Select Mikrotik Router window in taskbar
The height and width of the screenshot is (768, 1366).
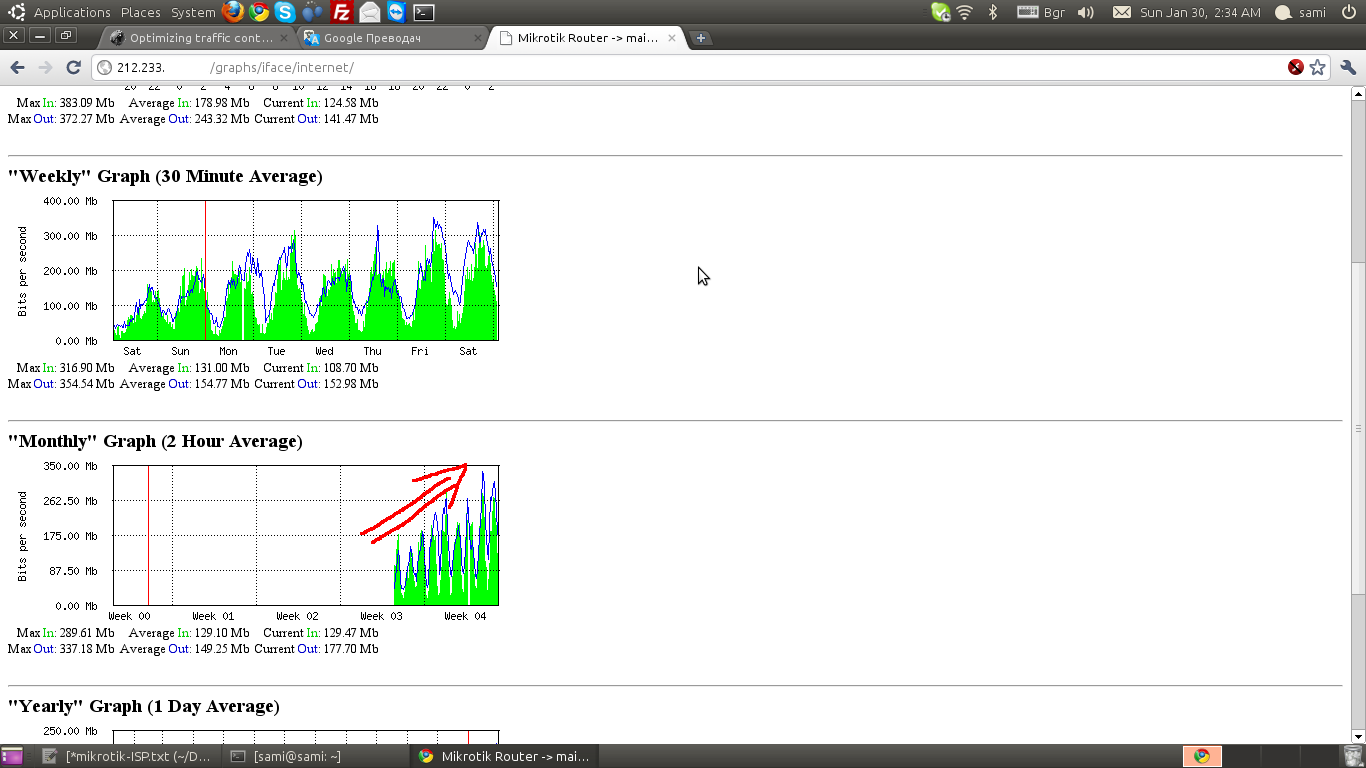[x=504, y=756]
